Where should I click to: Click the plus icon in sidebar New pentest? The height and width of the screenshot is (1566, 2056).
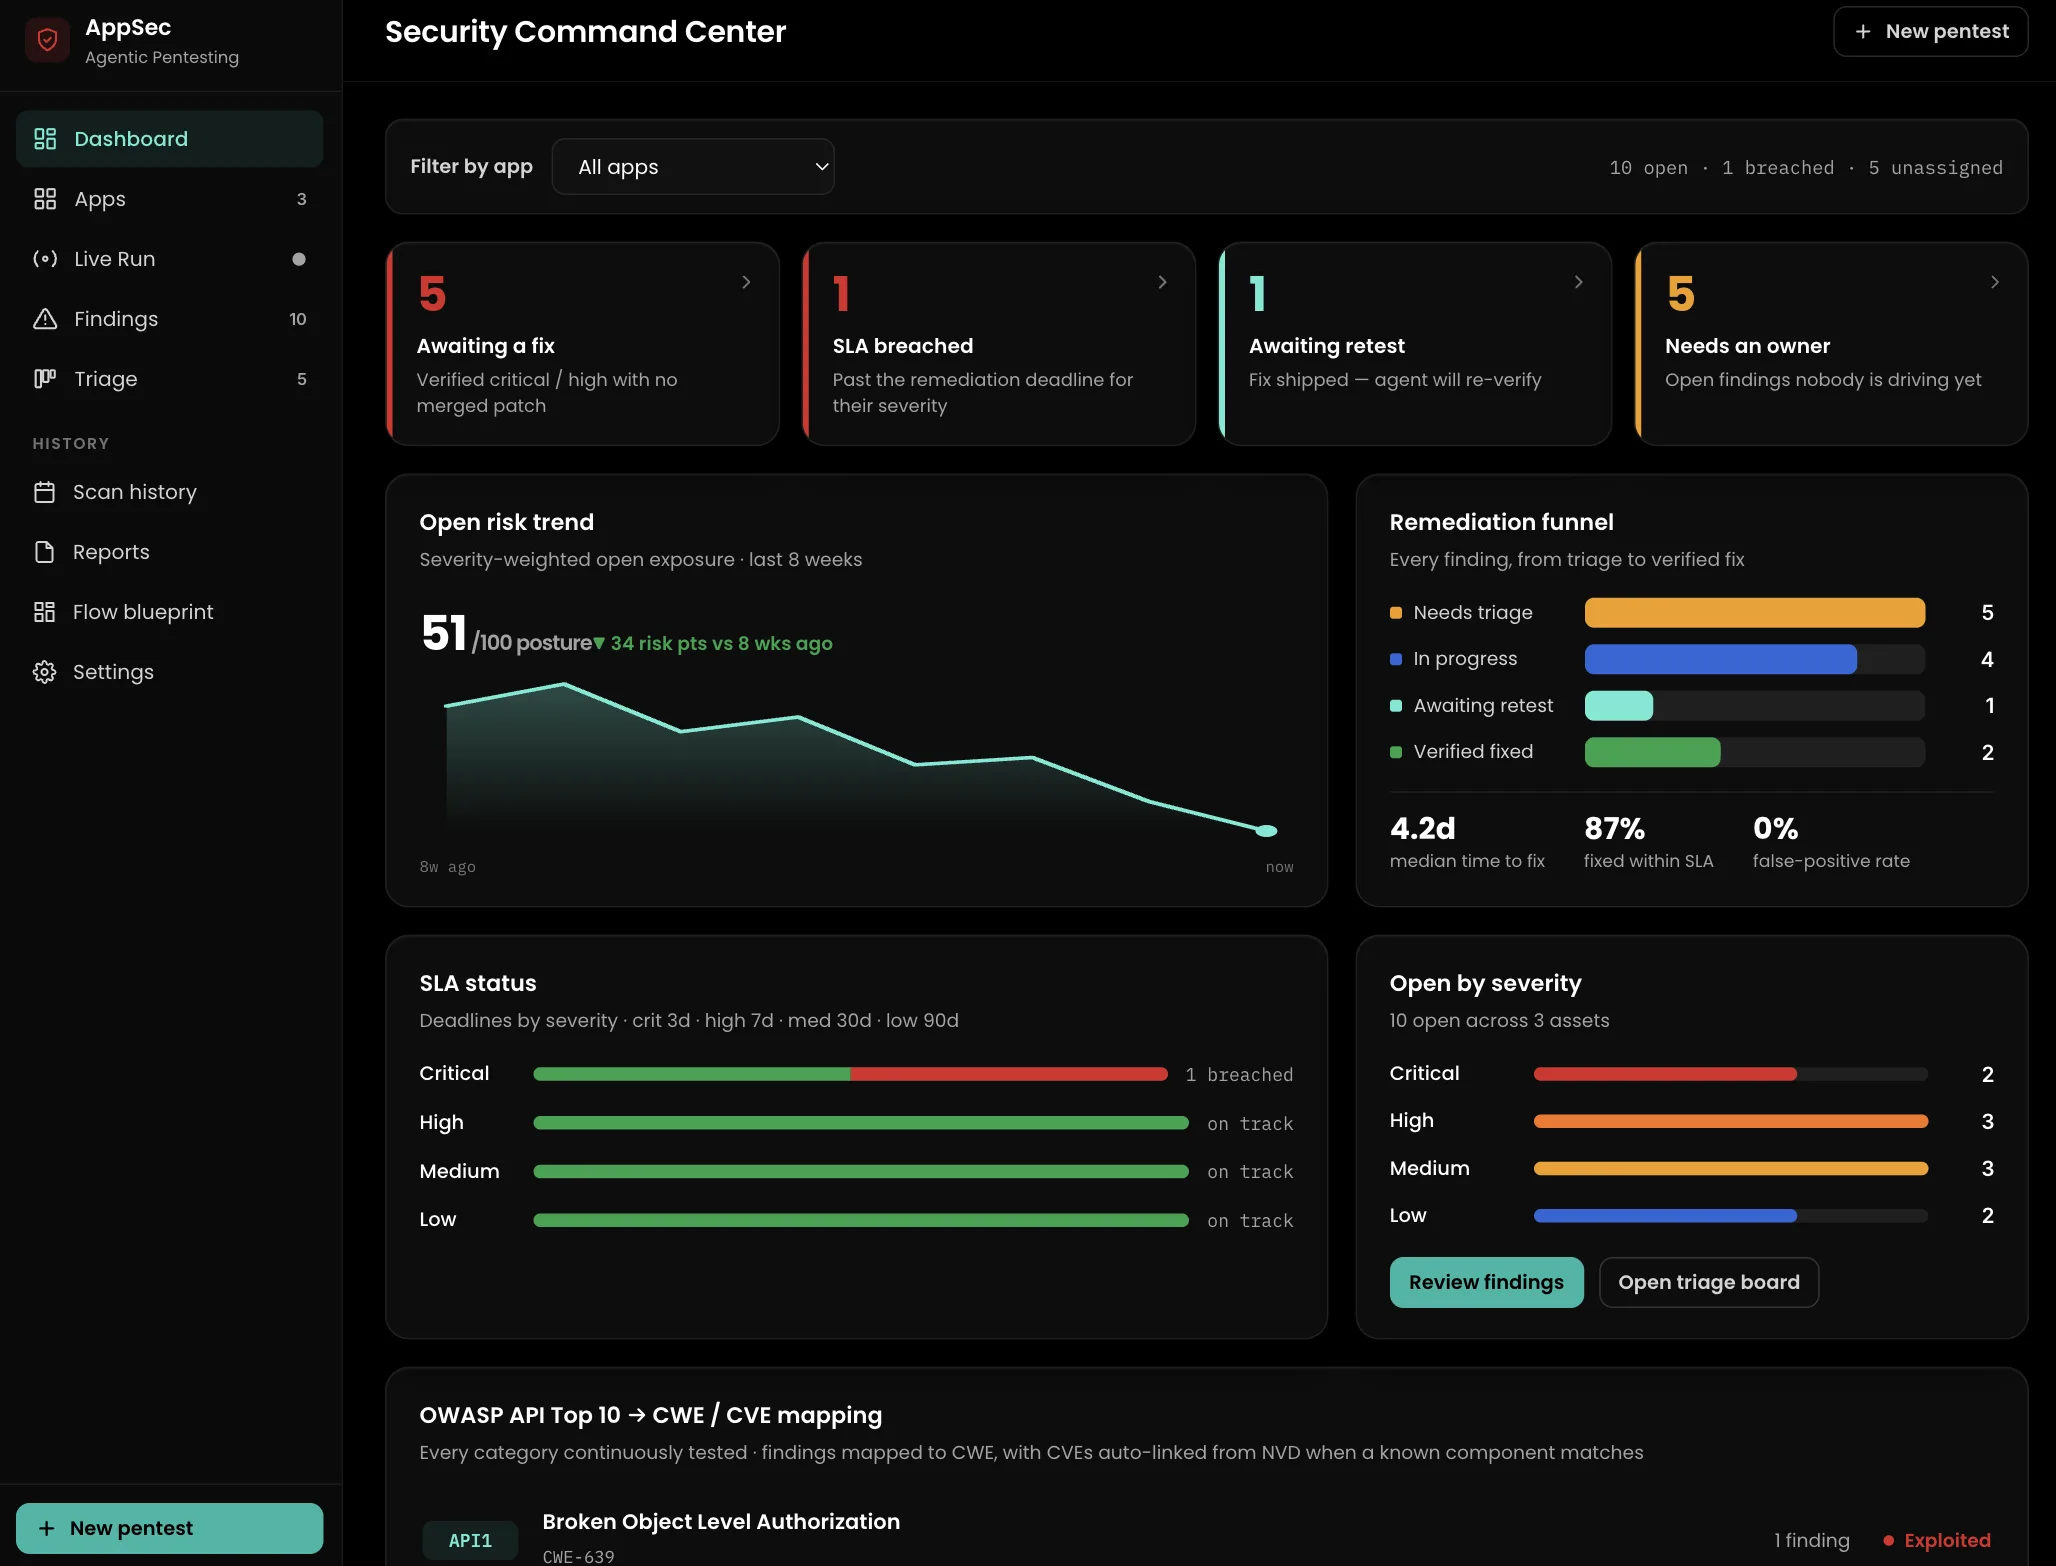pyautogui.click(x=46, y=1528)
